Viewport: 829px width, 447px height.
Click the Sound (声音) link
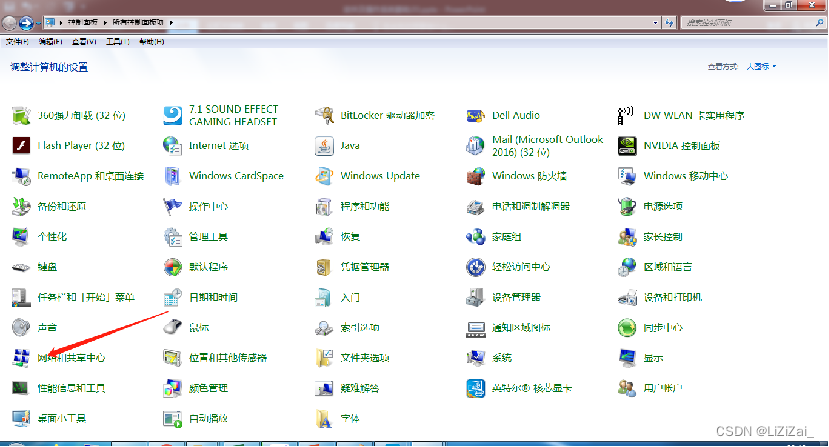tap(47, 327)
